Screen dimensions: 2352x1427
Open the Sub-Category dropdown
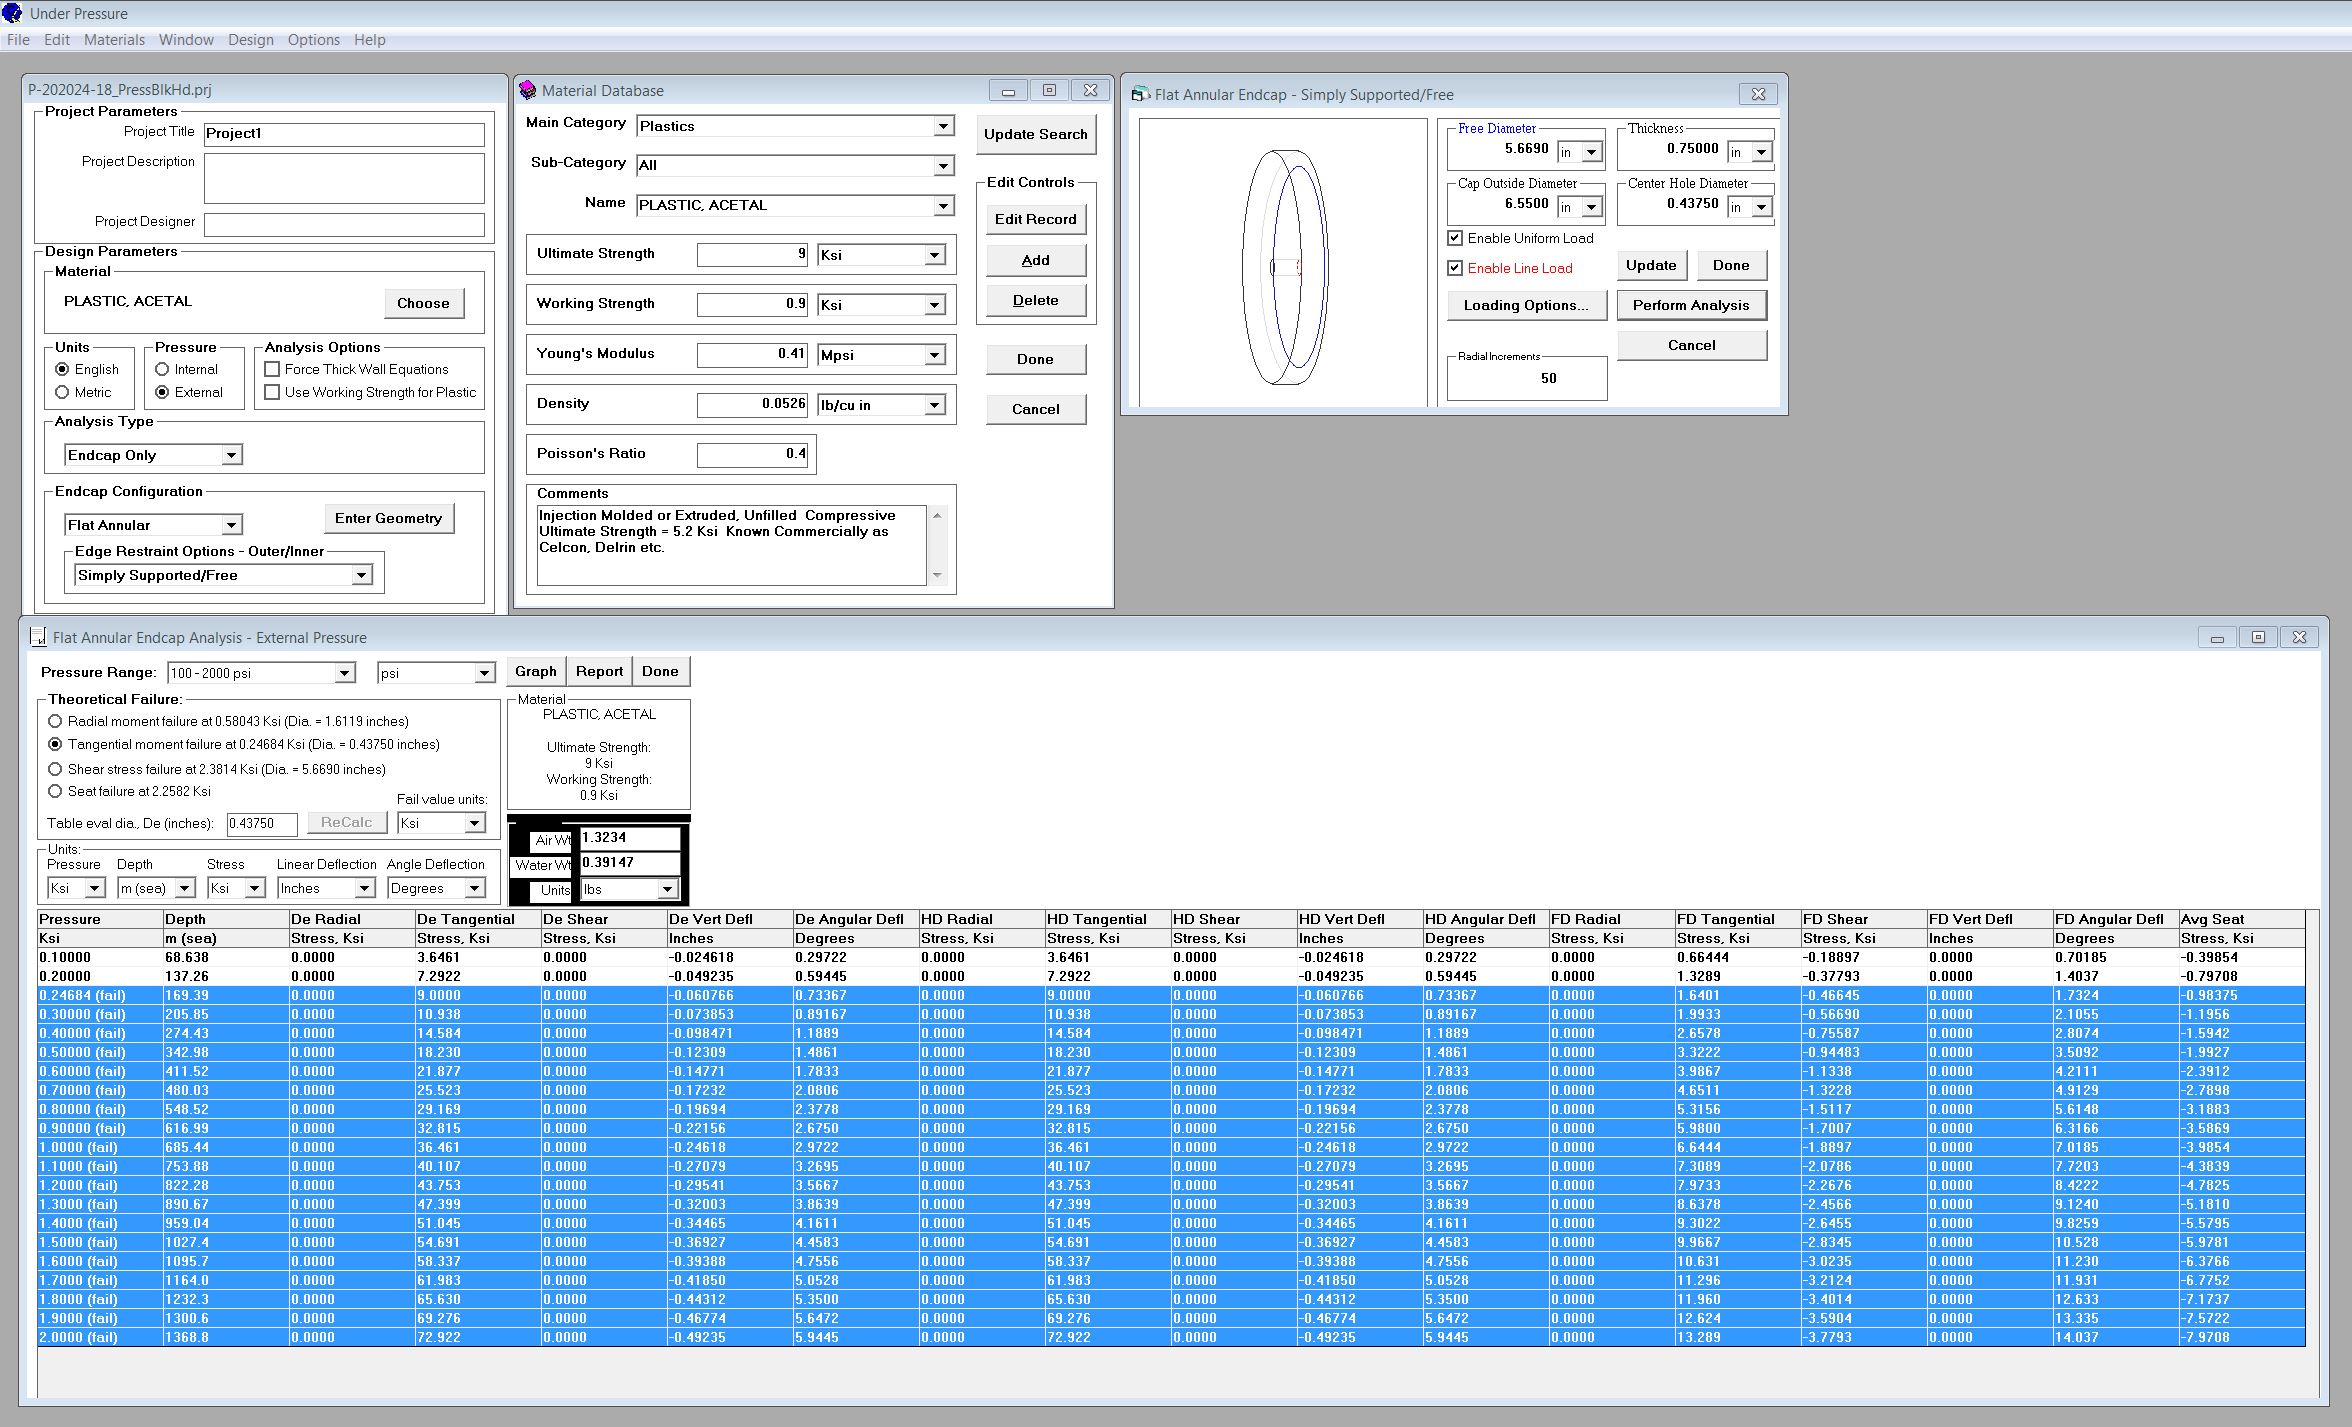tap(943, 165)
